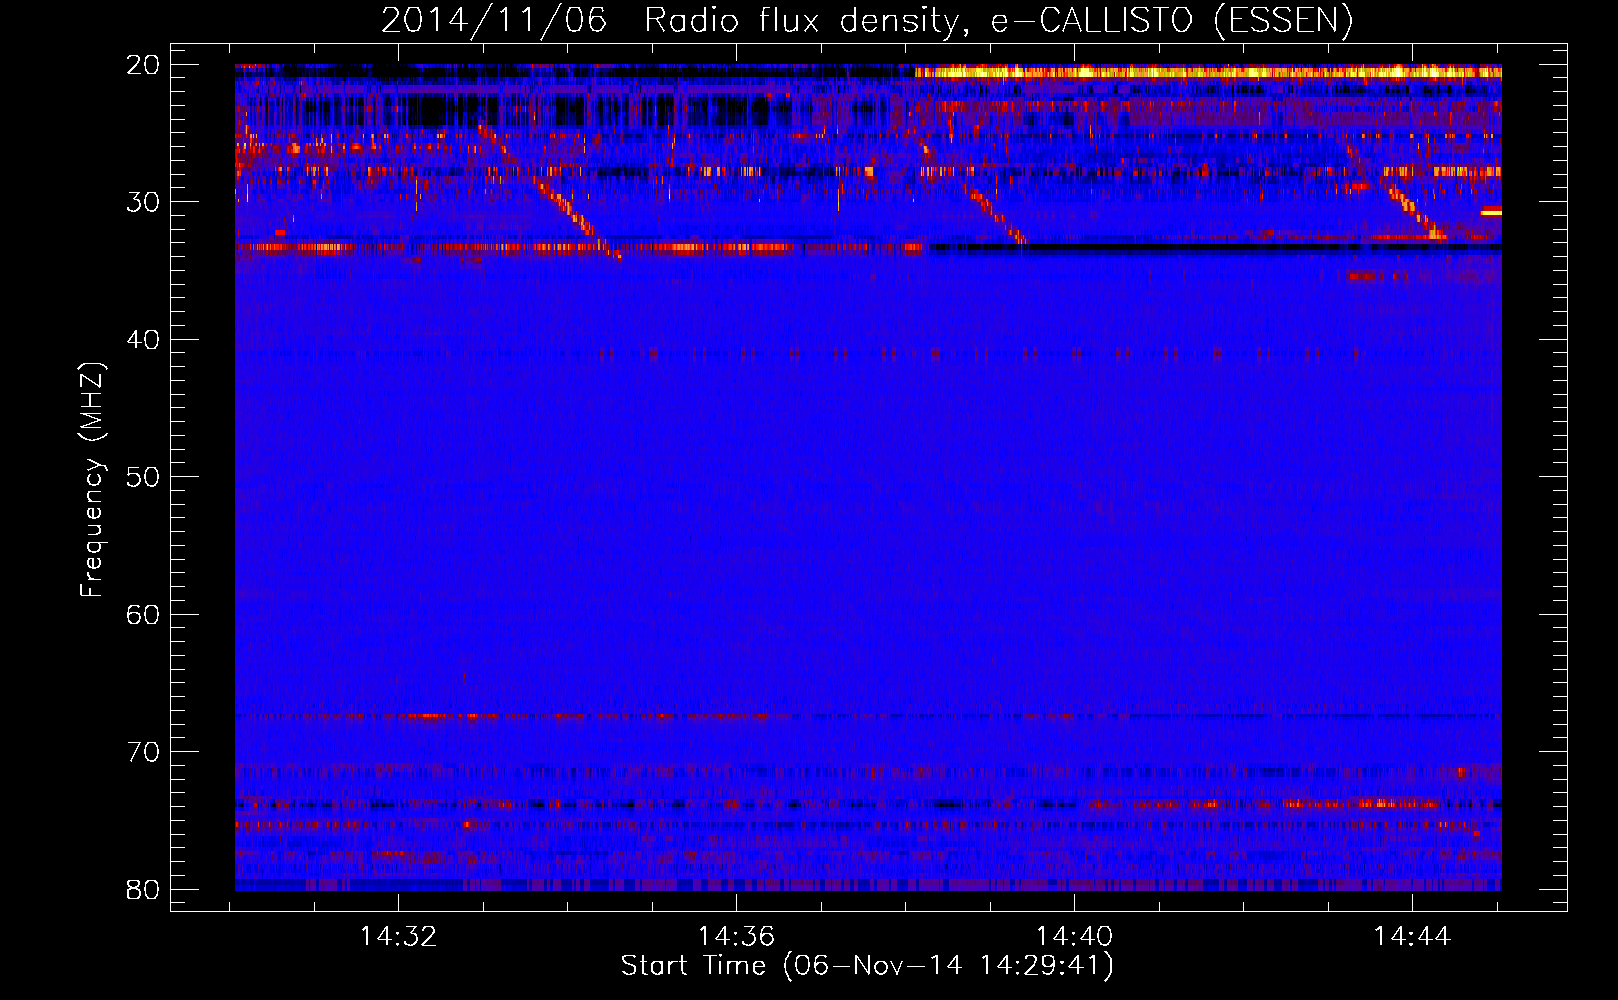The width and height of the screenshot is (1618, 1000).
Task: Click the red horizontal band near 33 MHz
Action: [x=579, y=247]
